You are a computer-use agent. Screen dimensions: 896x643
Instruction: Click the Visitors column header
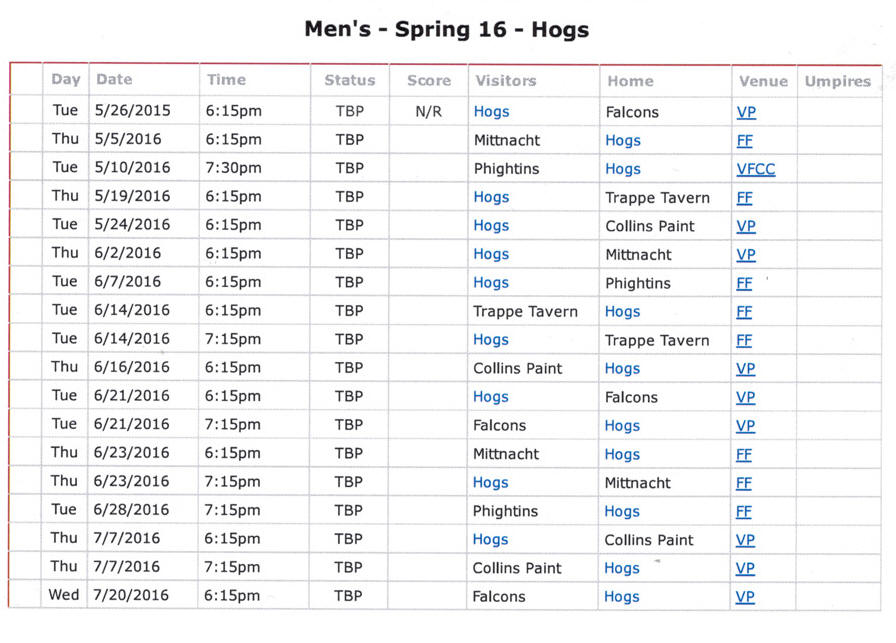click(x=506, y=81)
